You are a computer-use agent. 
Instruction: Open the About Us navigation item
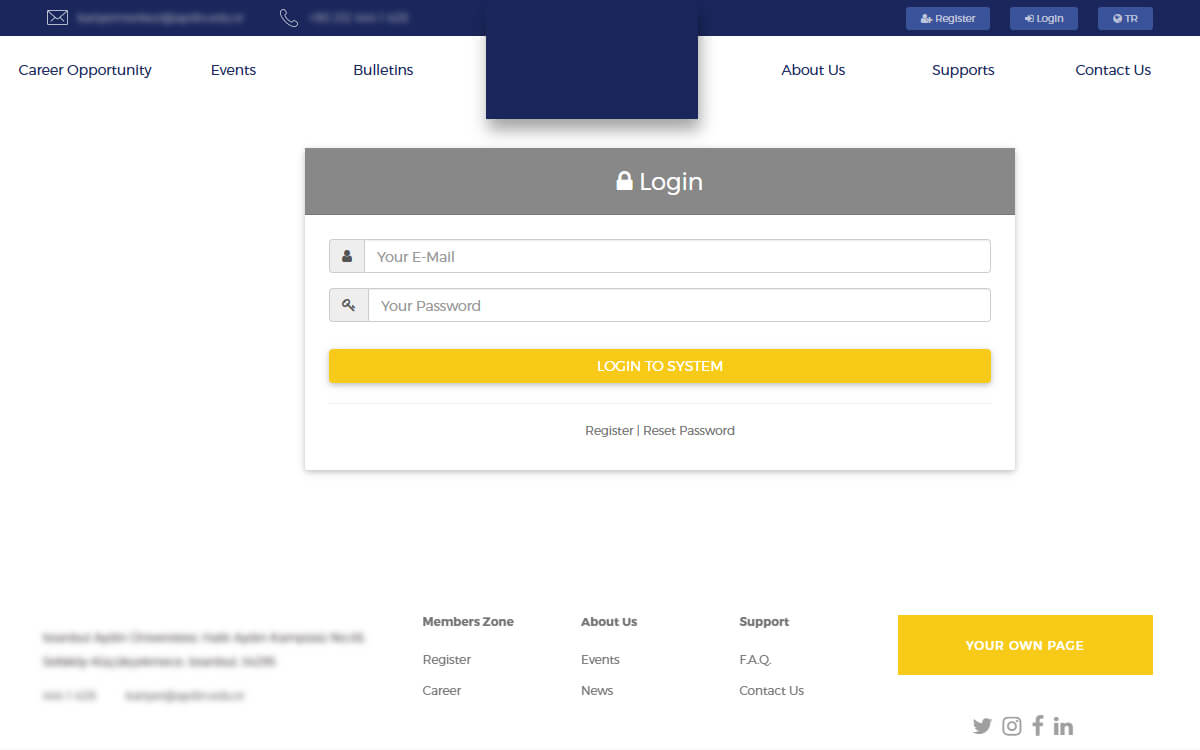813,70
